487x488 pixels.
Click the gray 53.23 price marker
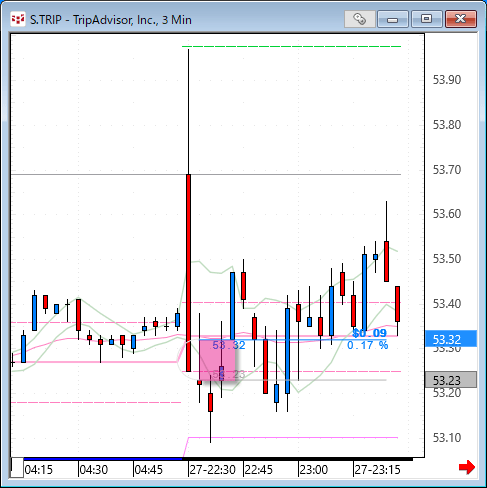[x=451, y=380]
